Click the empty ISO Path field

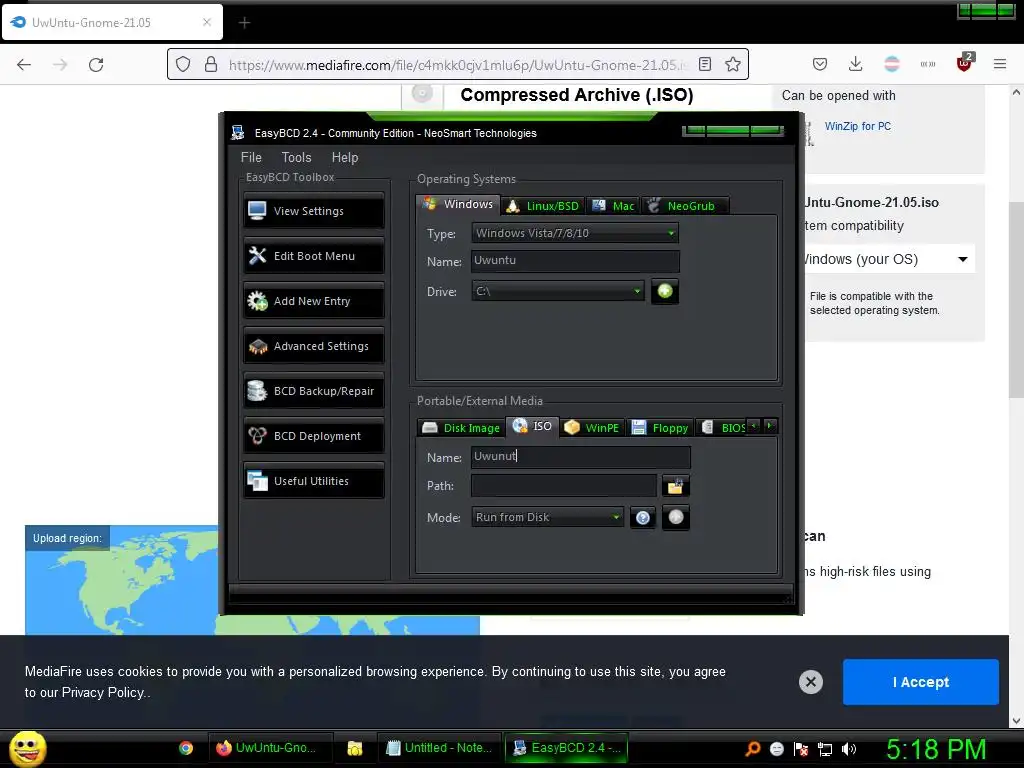(x=564, y=486)
